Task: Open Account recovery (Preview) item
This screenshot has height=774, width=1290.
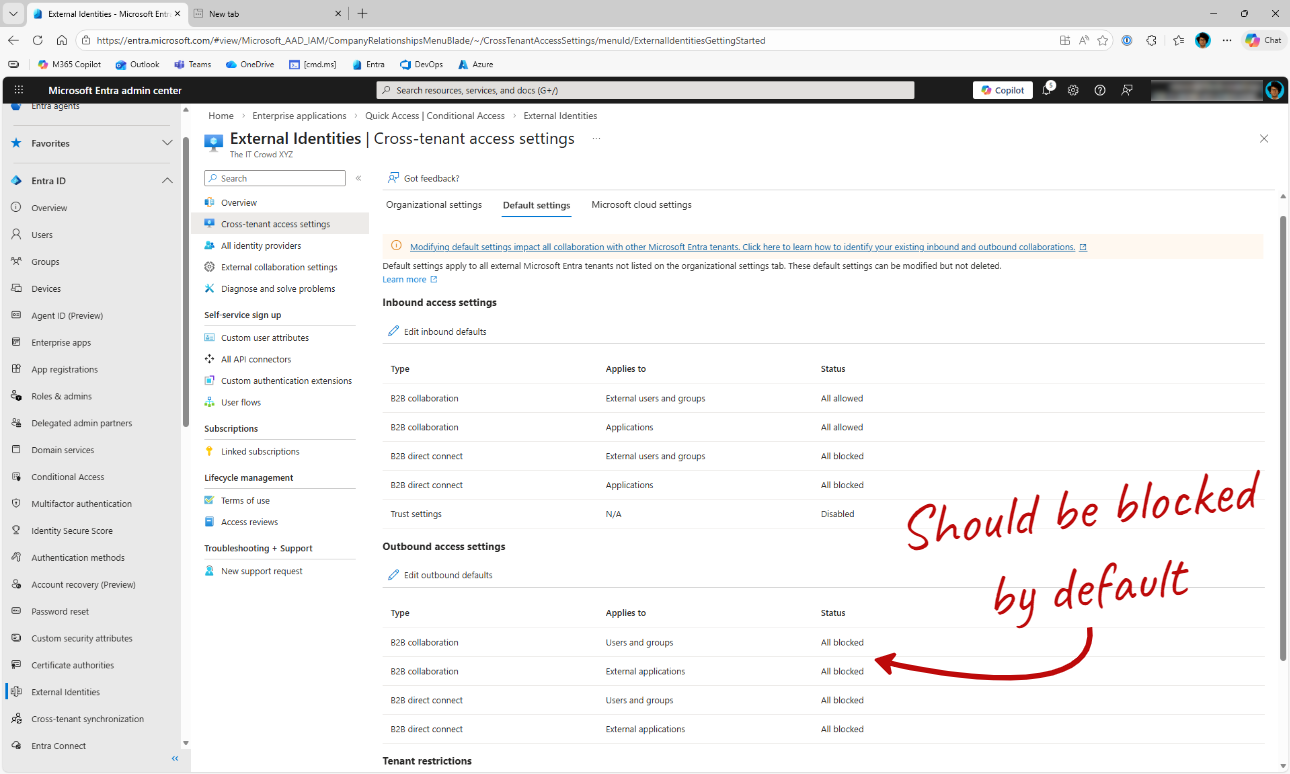Action: [83, 585]
